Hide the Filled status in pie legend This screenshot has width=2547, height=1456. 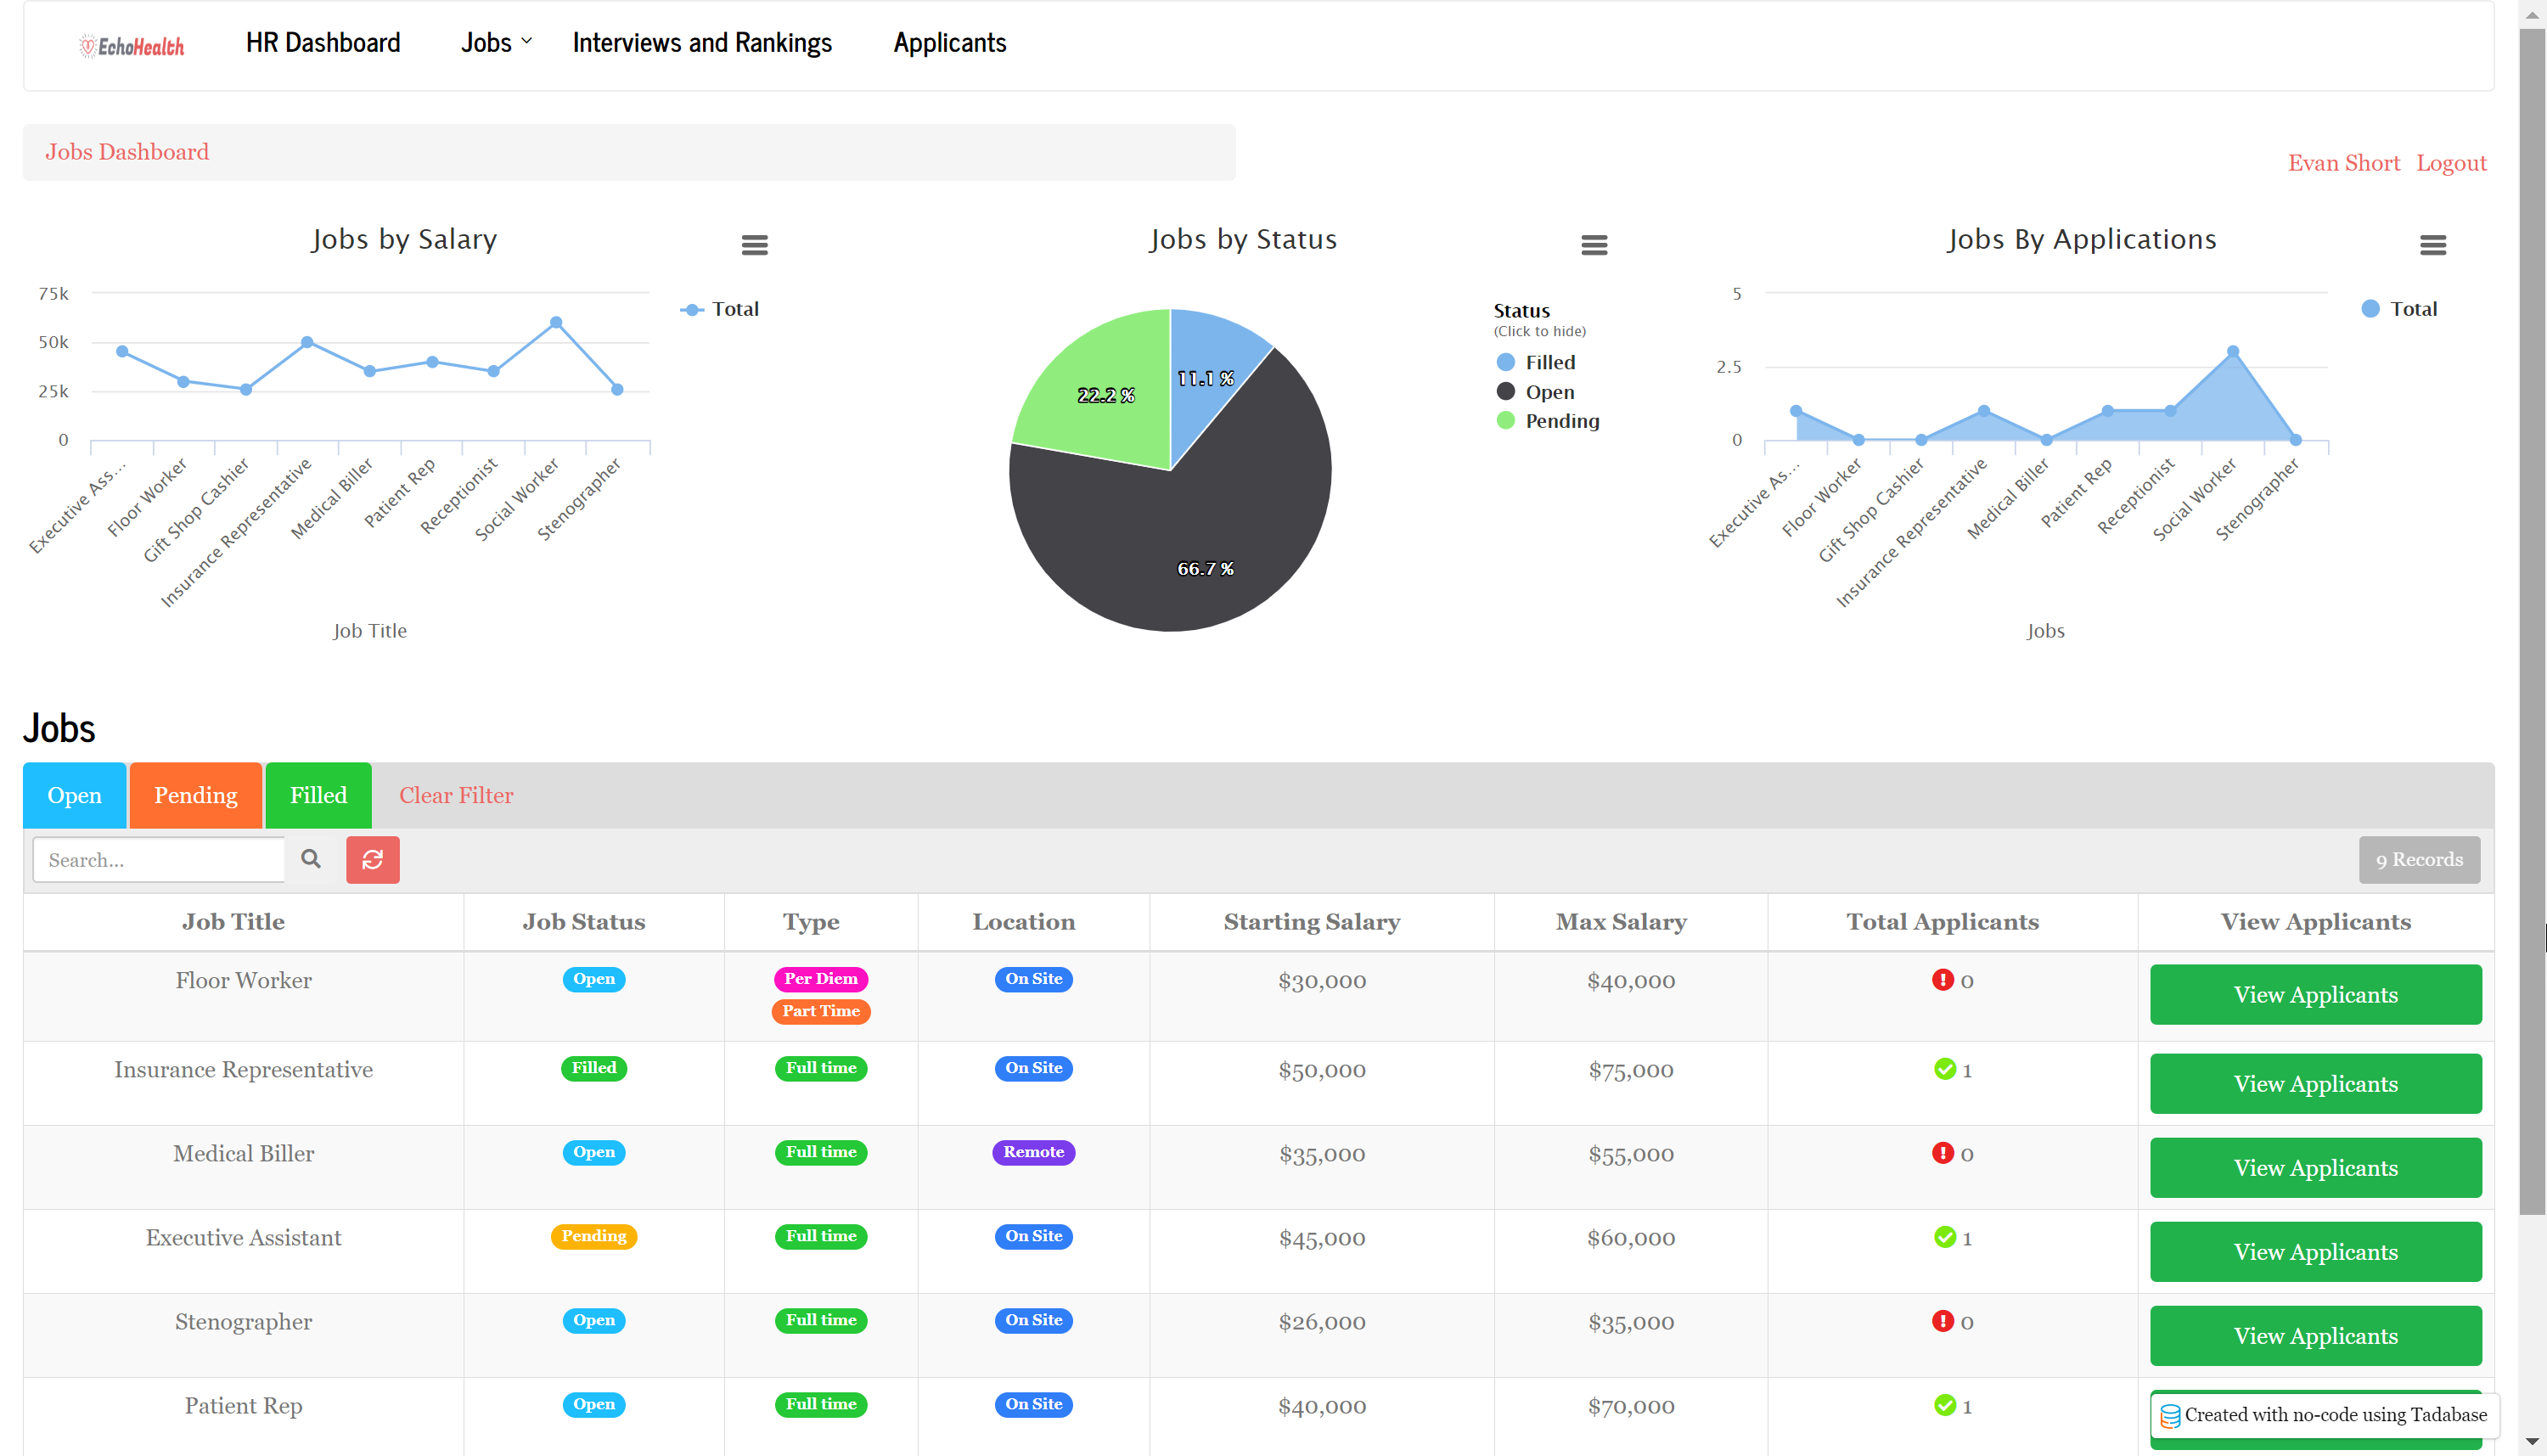1536,362
